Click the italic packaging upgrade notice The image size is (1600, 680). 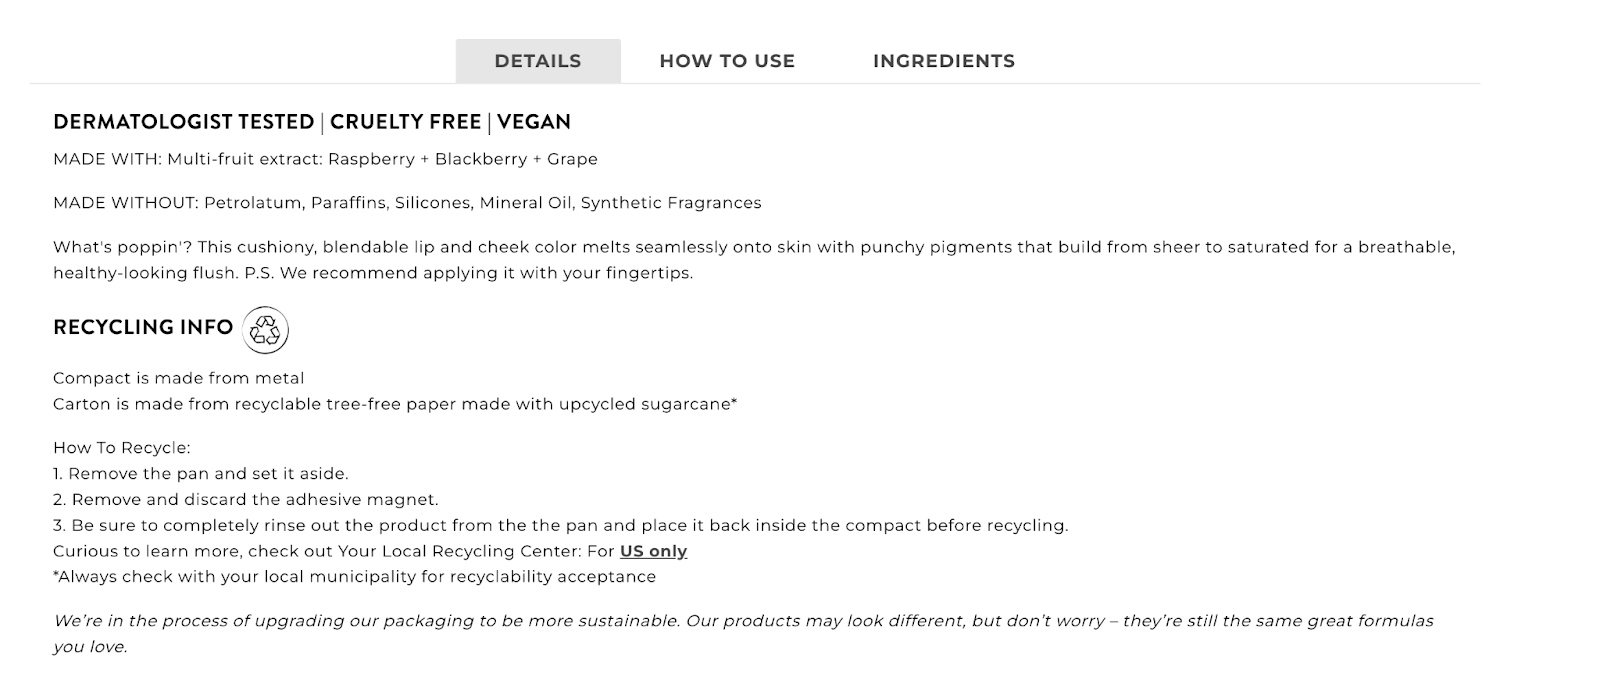[700, 622]
